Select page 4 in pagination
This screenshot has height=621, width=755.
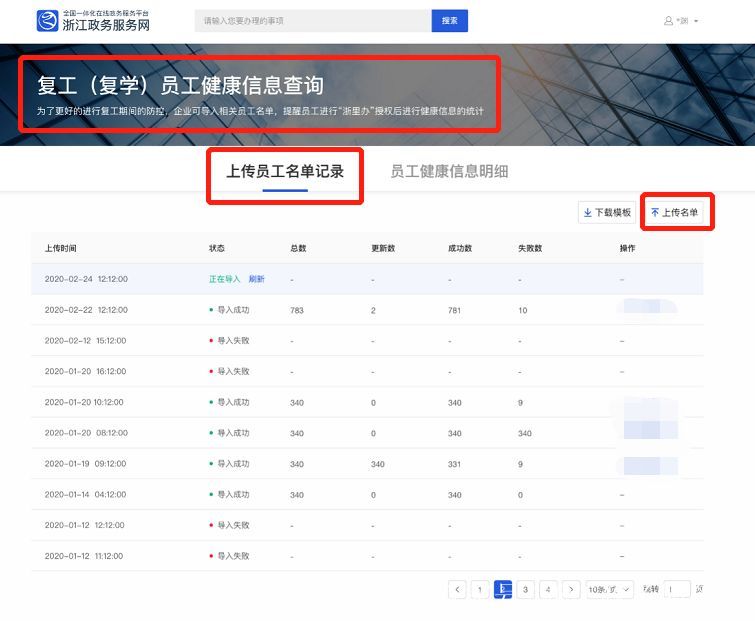548,589
